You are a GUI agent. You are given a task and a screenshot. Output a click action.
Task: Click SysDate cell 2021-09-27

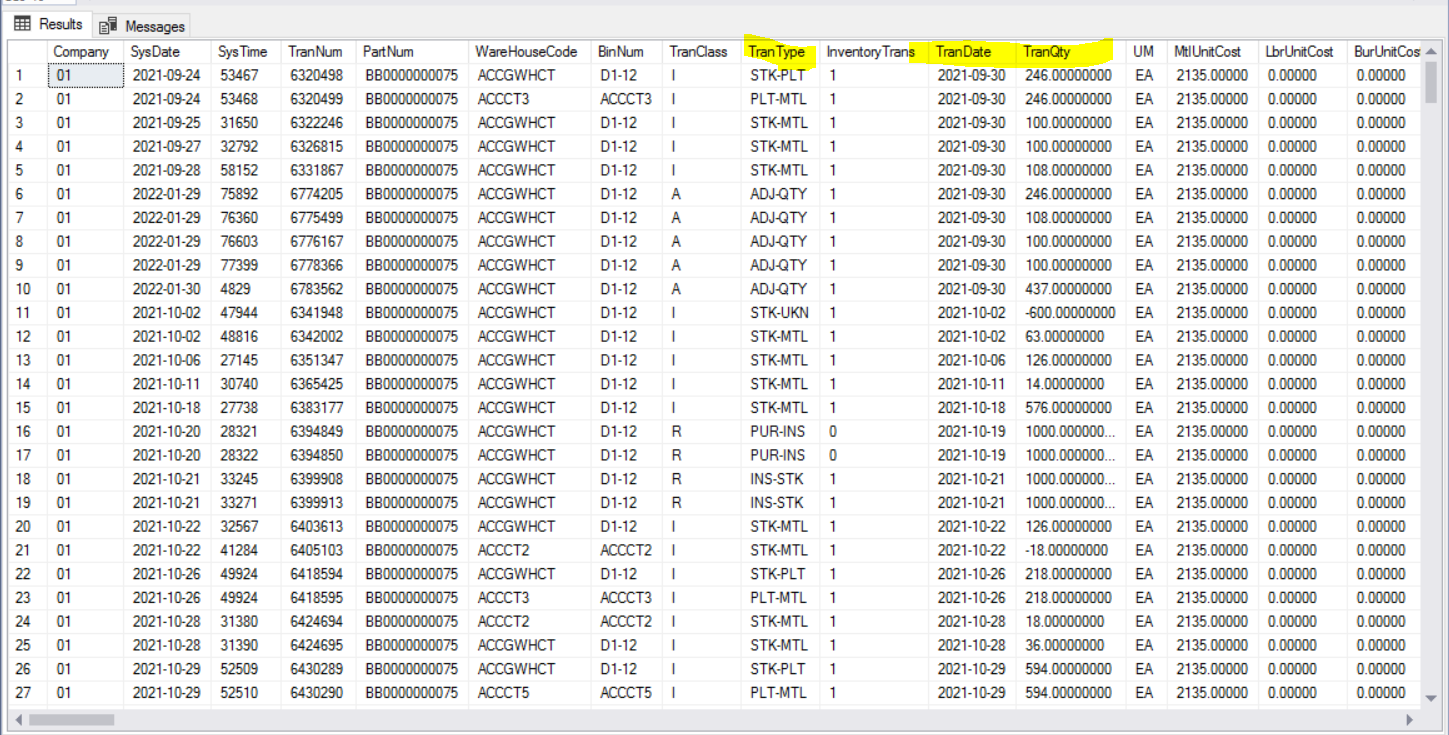(168, 147)
